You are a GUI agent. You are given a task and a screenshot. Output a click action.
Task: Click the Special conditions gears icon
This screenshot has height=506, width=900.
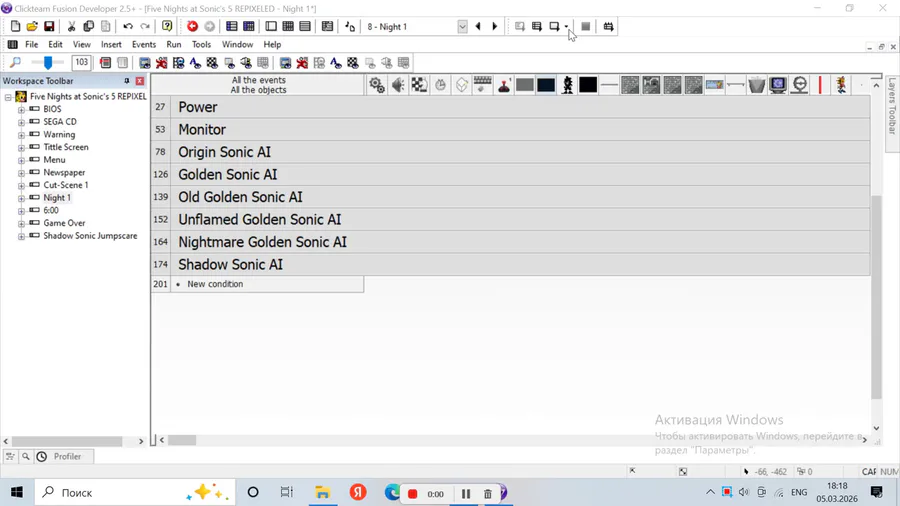(x=377, y=85)
